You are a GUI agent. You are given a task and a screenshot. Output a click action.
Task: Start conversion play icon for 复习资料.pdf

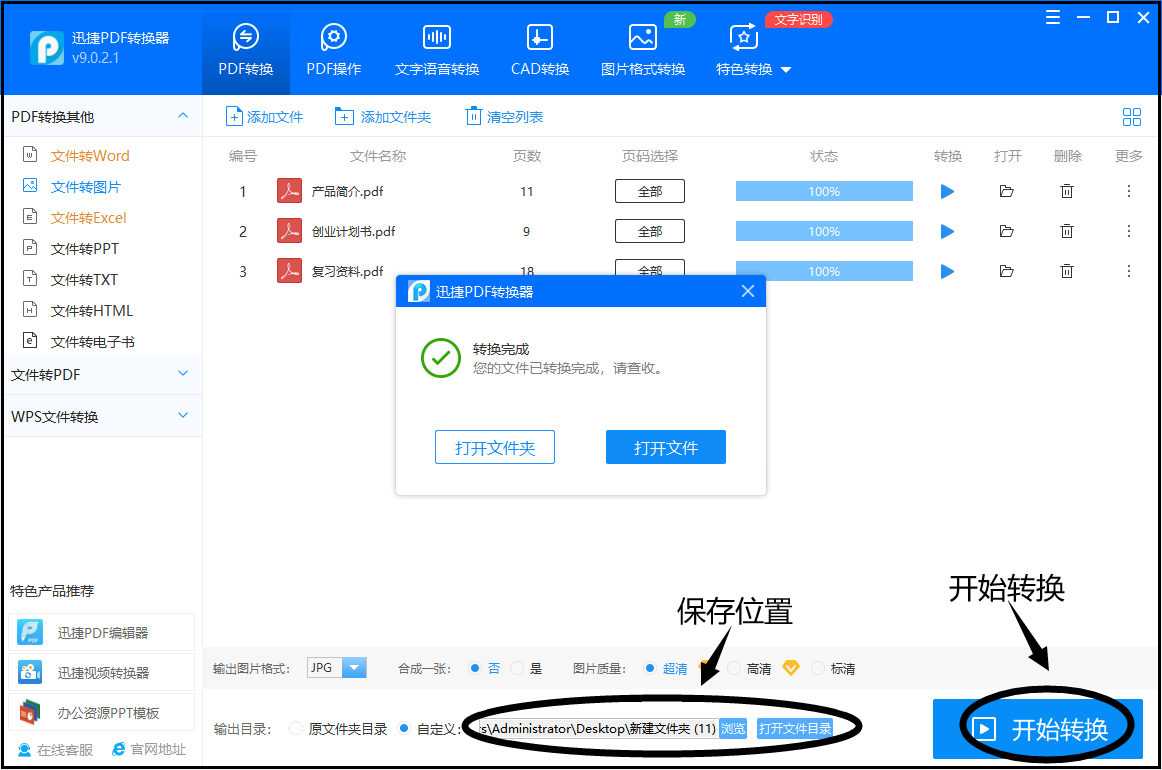[947, 271]
